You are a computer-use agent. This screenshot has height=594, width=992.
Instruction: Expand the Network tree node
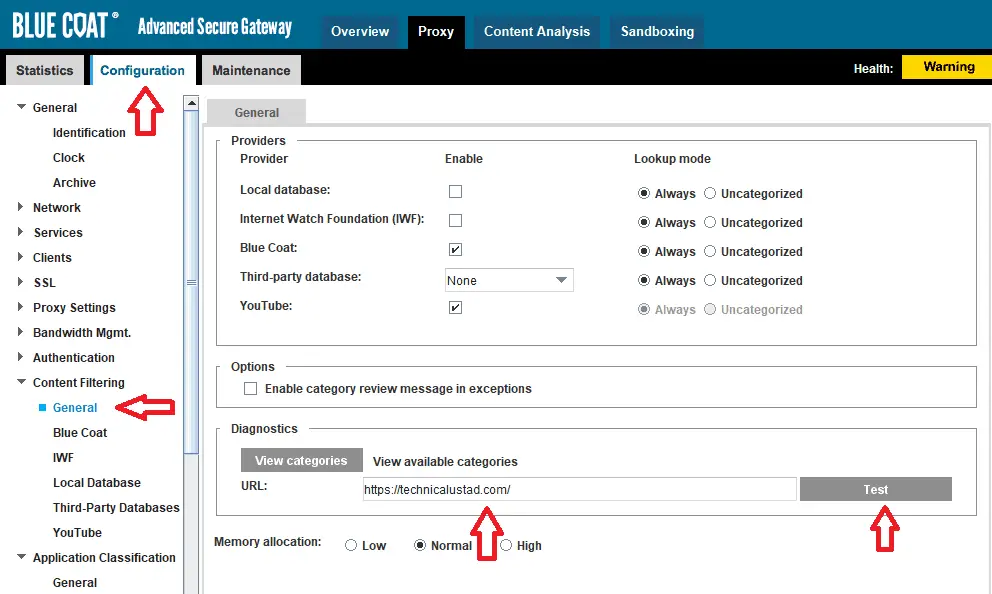[x=20, y=207]
